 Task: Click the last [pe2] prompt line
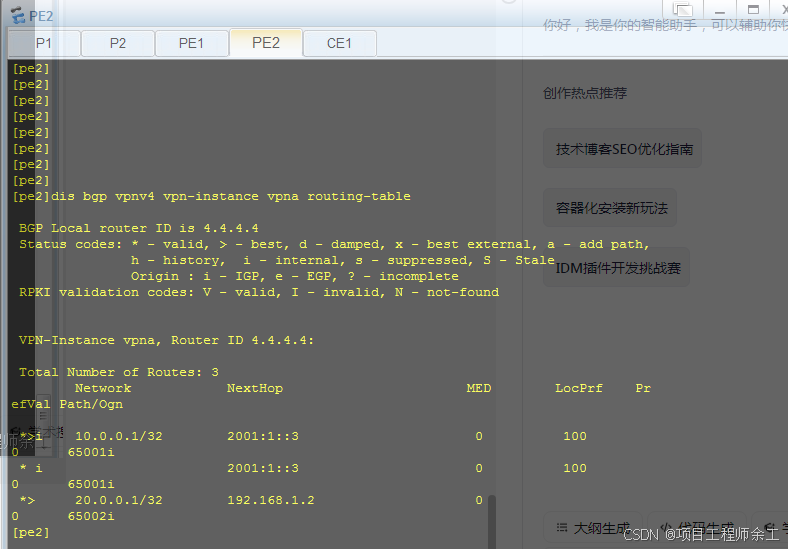(31, 532)
